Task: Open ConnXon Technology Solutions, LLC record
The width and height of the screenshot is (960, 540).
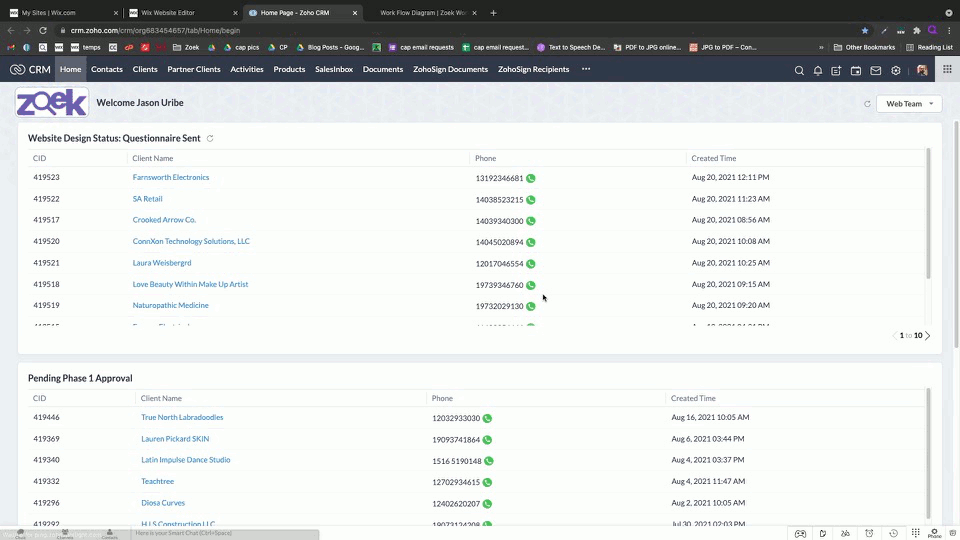Action: pos(191,241)
